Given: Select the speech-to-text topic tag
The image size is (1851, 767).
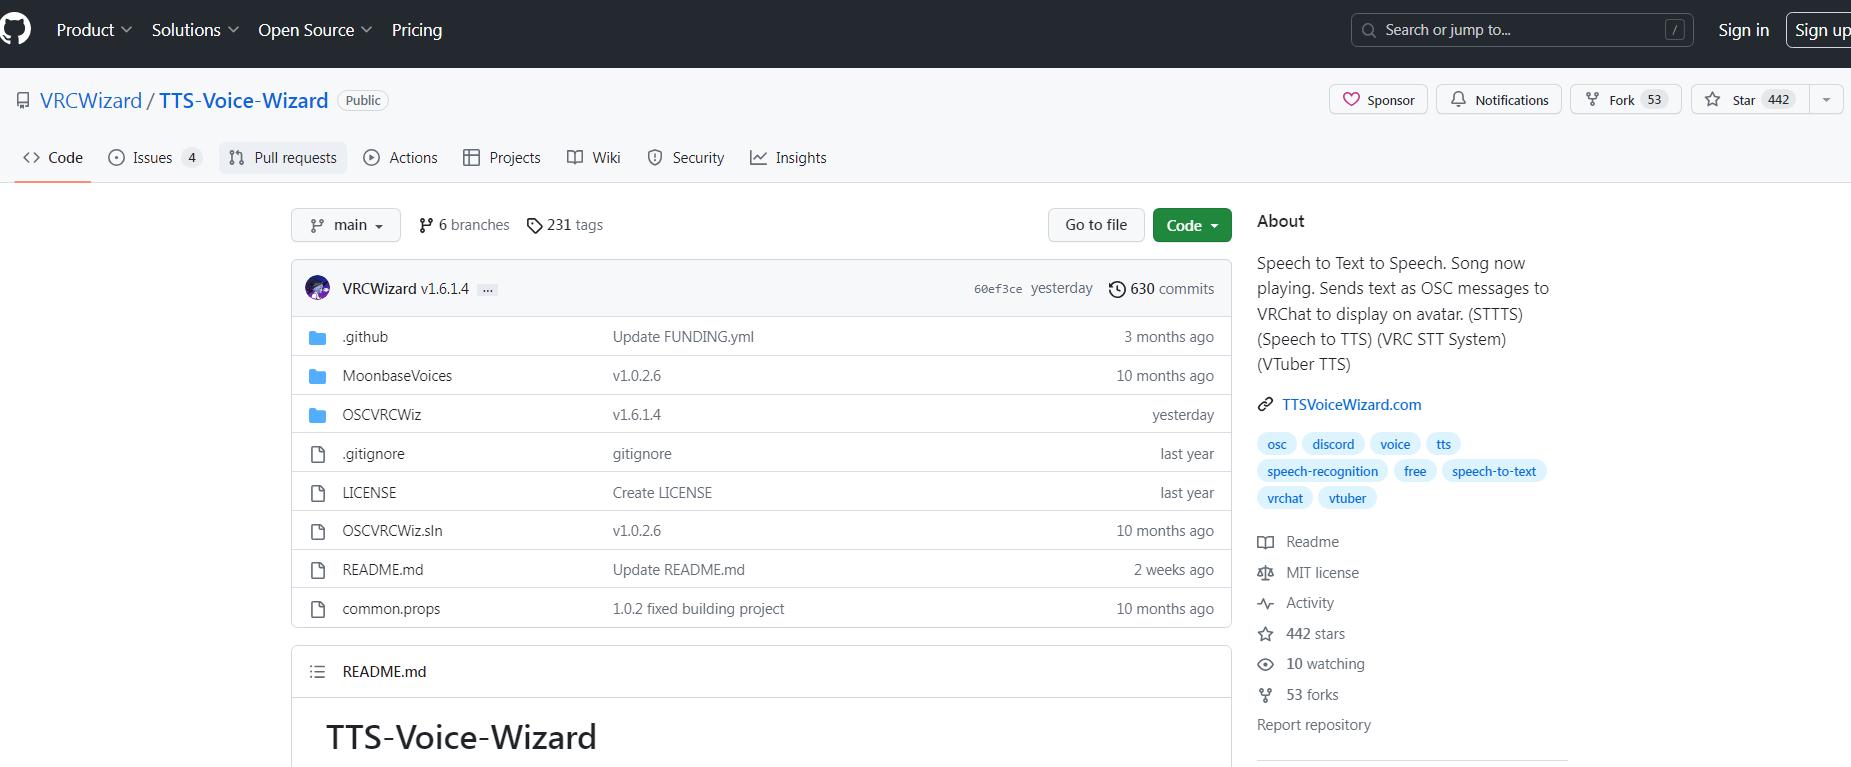Looking at the screenshot, I should [1494, 471].
